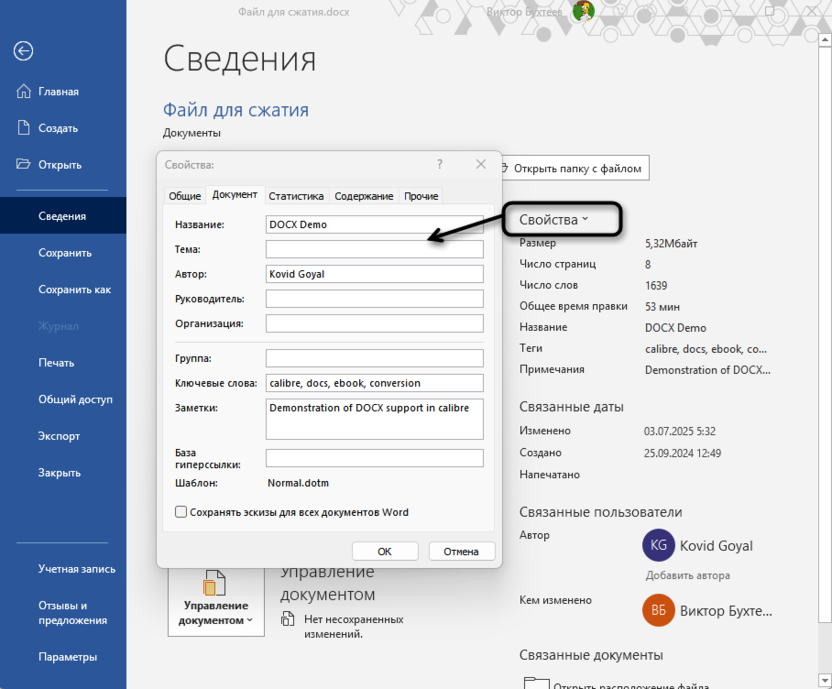This screenshot has height=689, width=832.
Task: Click Открыть расположение файла link
Action: [x=631, y=685]
